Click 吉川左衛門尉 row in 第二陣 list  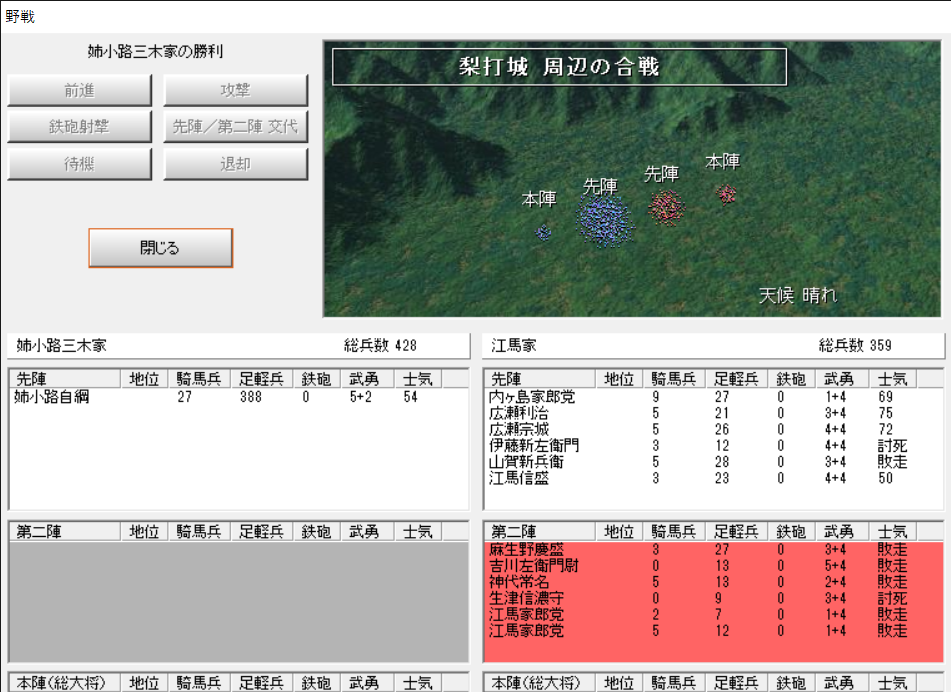[x=532, y=566]
